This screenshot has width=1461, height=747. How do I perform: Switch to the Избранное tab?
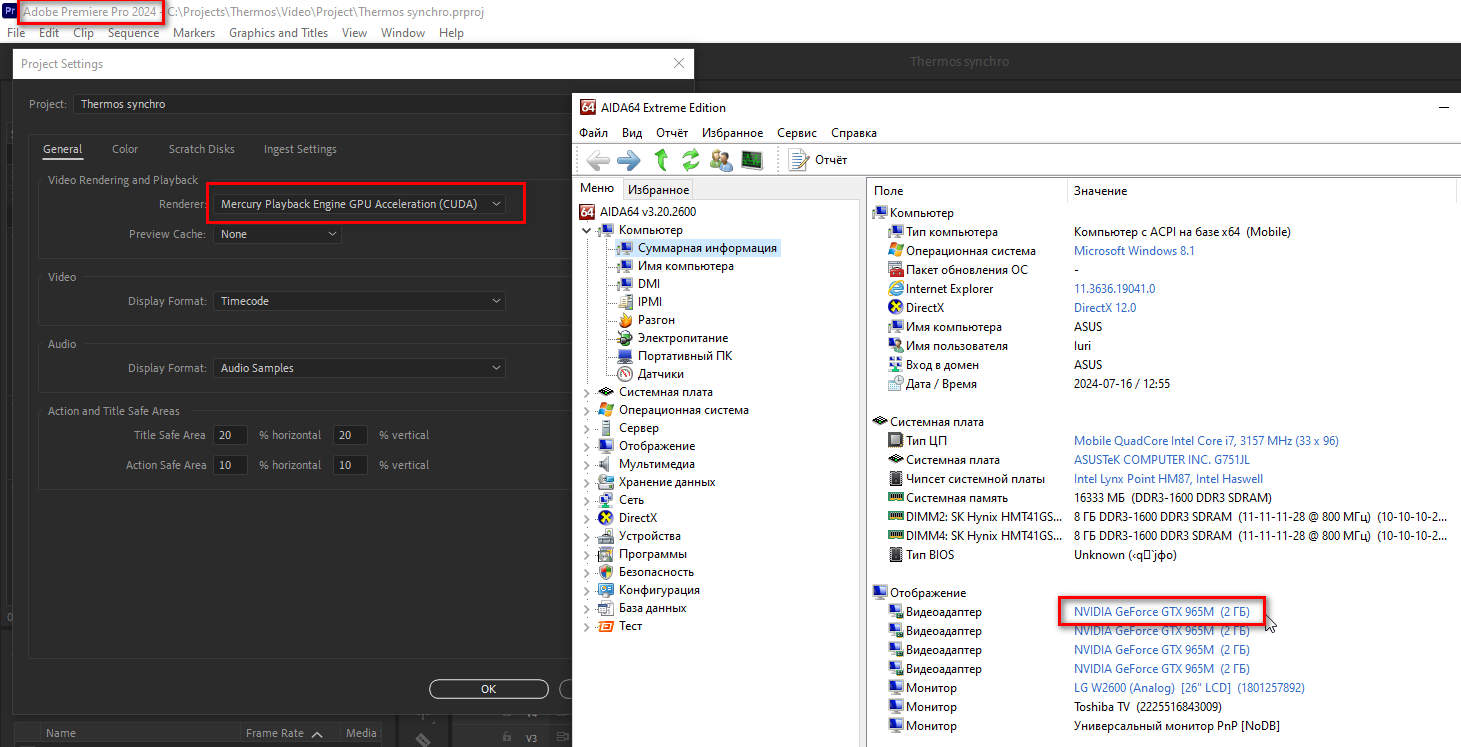tap(658, 189)
